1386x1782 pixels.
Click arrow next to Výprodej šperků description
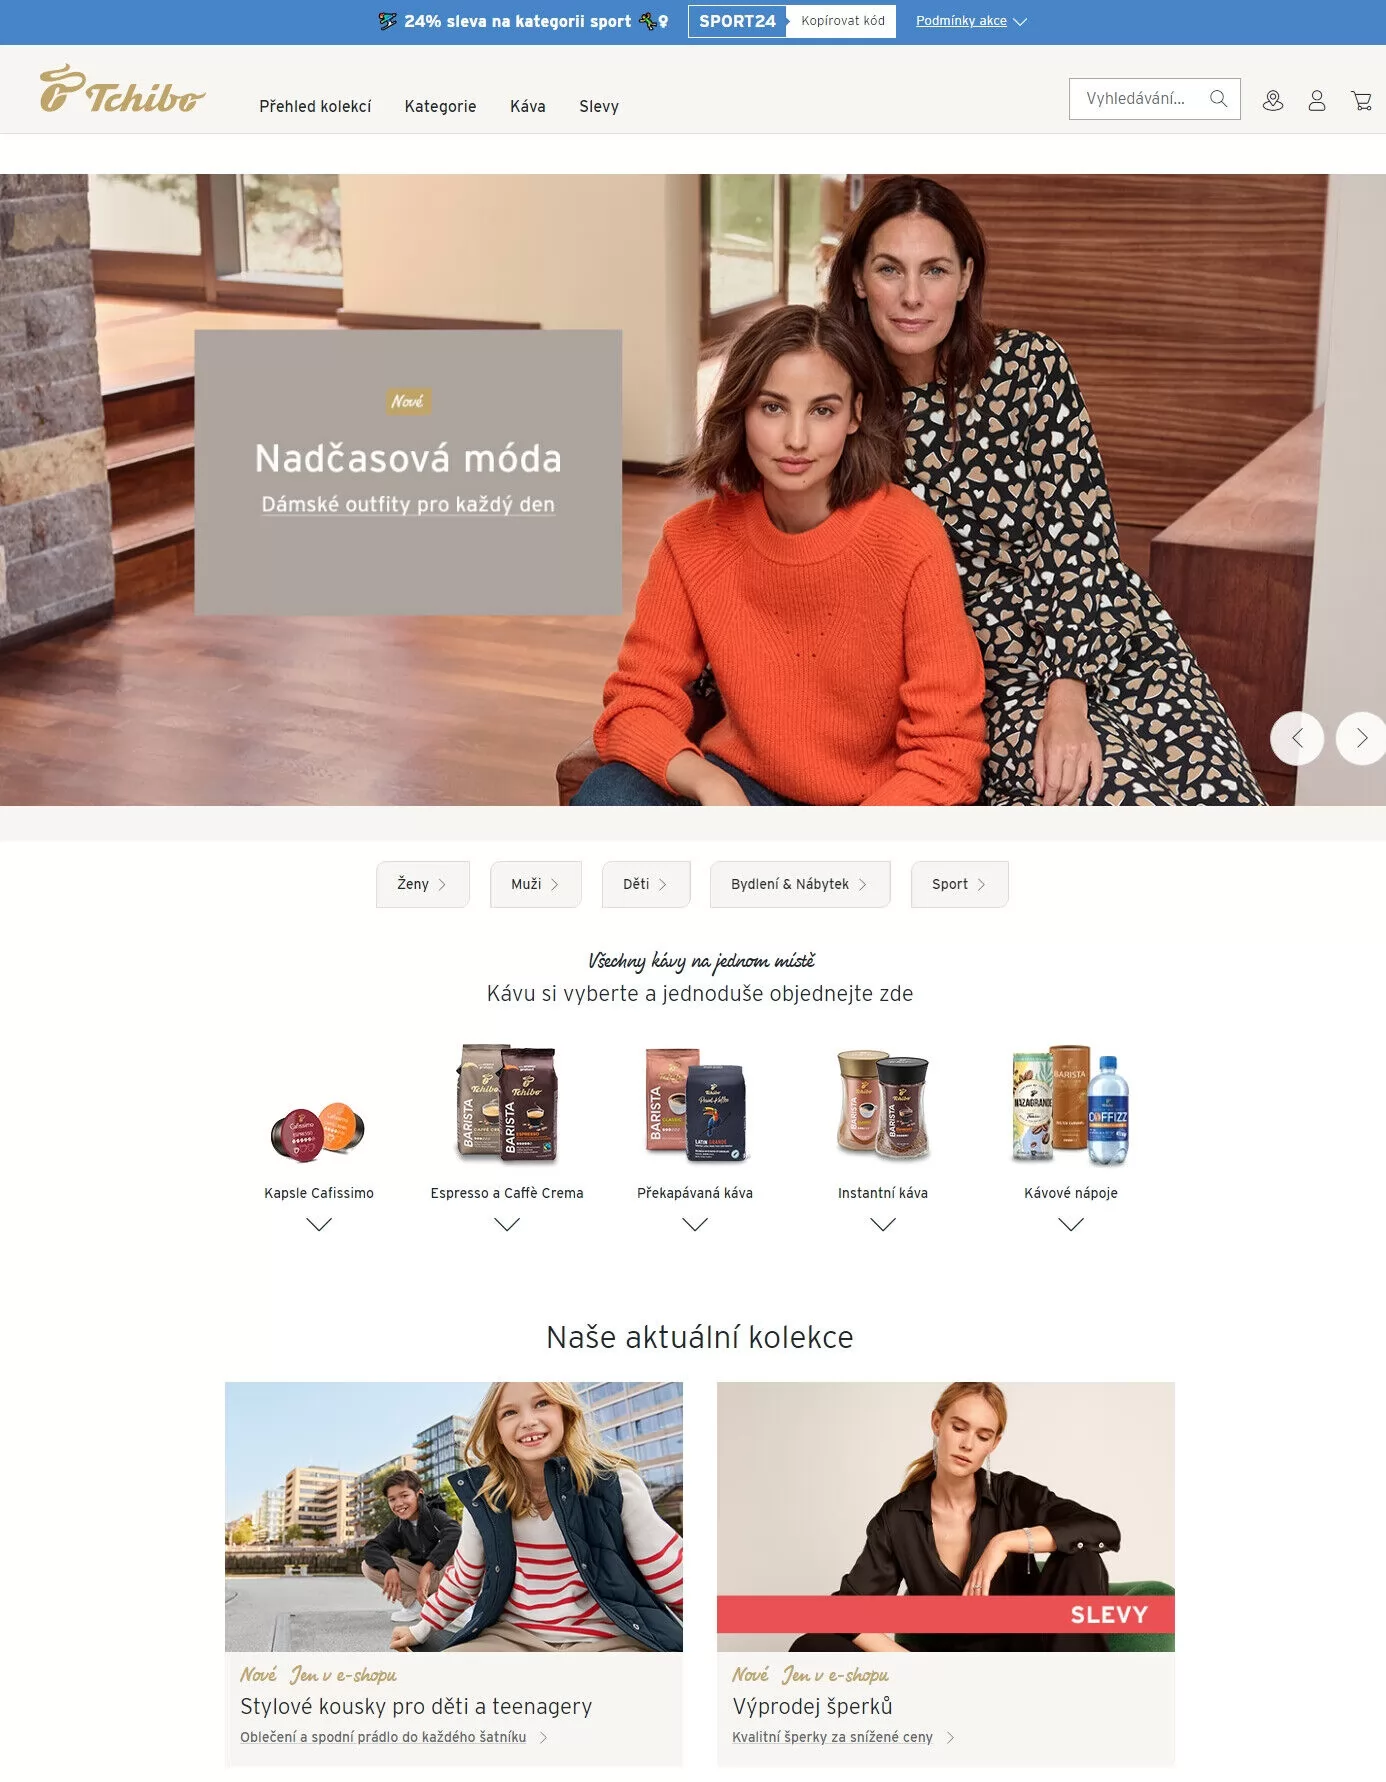(x=950, y=1737)
